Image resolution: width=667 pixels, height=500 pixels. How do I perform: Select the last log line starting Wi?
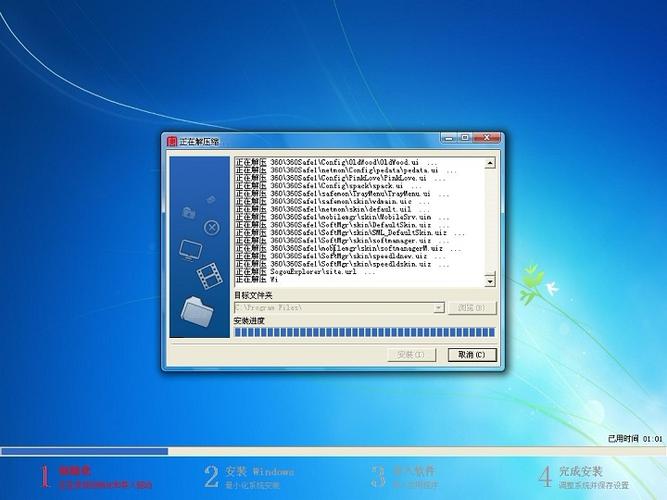point(257,279)
